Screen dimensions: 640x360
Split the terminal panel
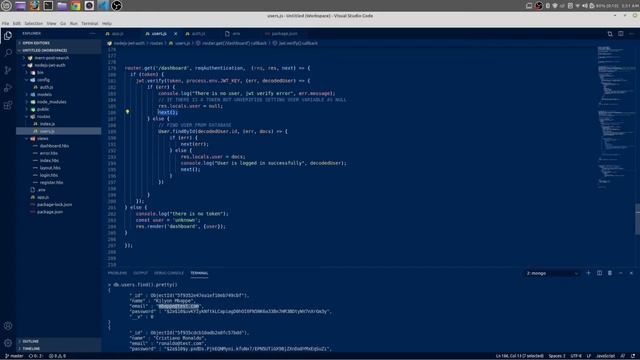(599, 273)
